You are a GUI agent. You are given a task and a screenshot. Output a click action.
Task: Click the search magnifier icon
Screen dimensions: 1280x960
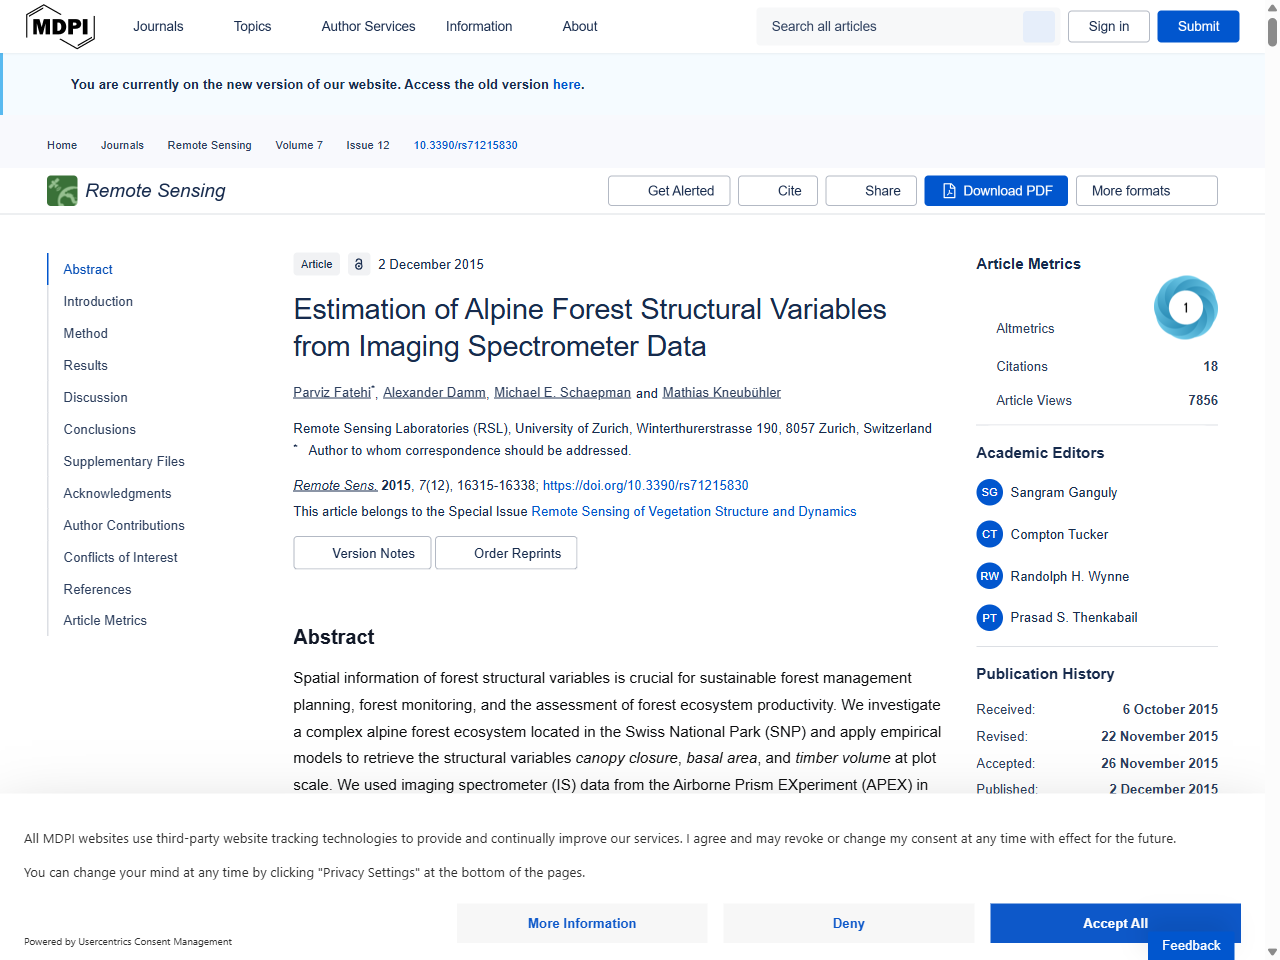(x=1038, y=26)
